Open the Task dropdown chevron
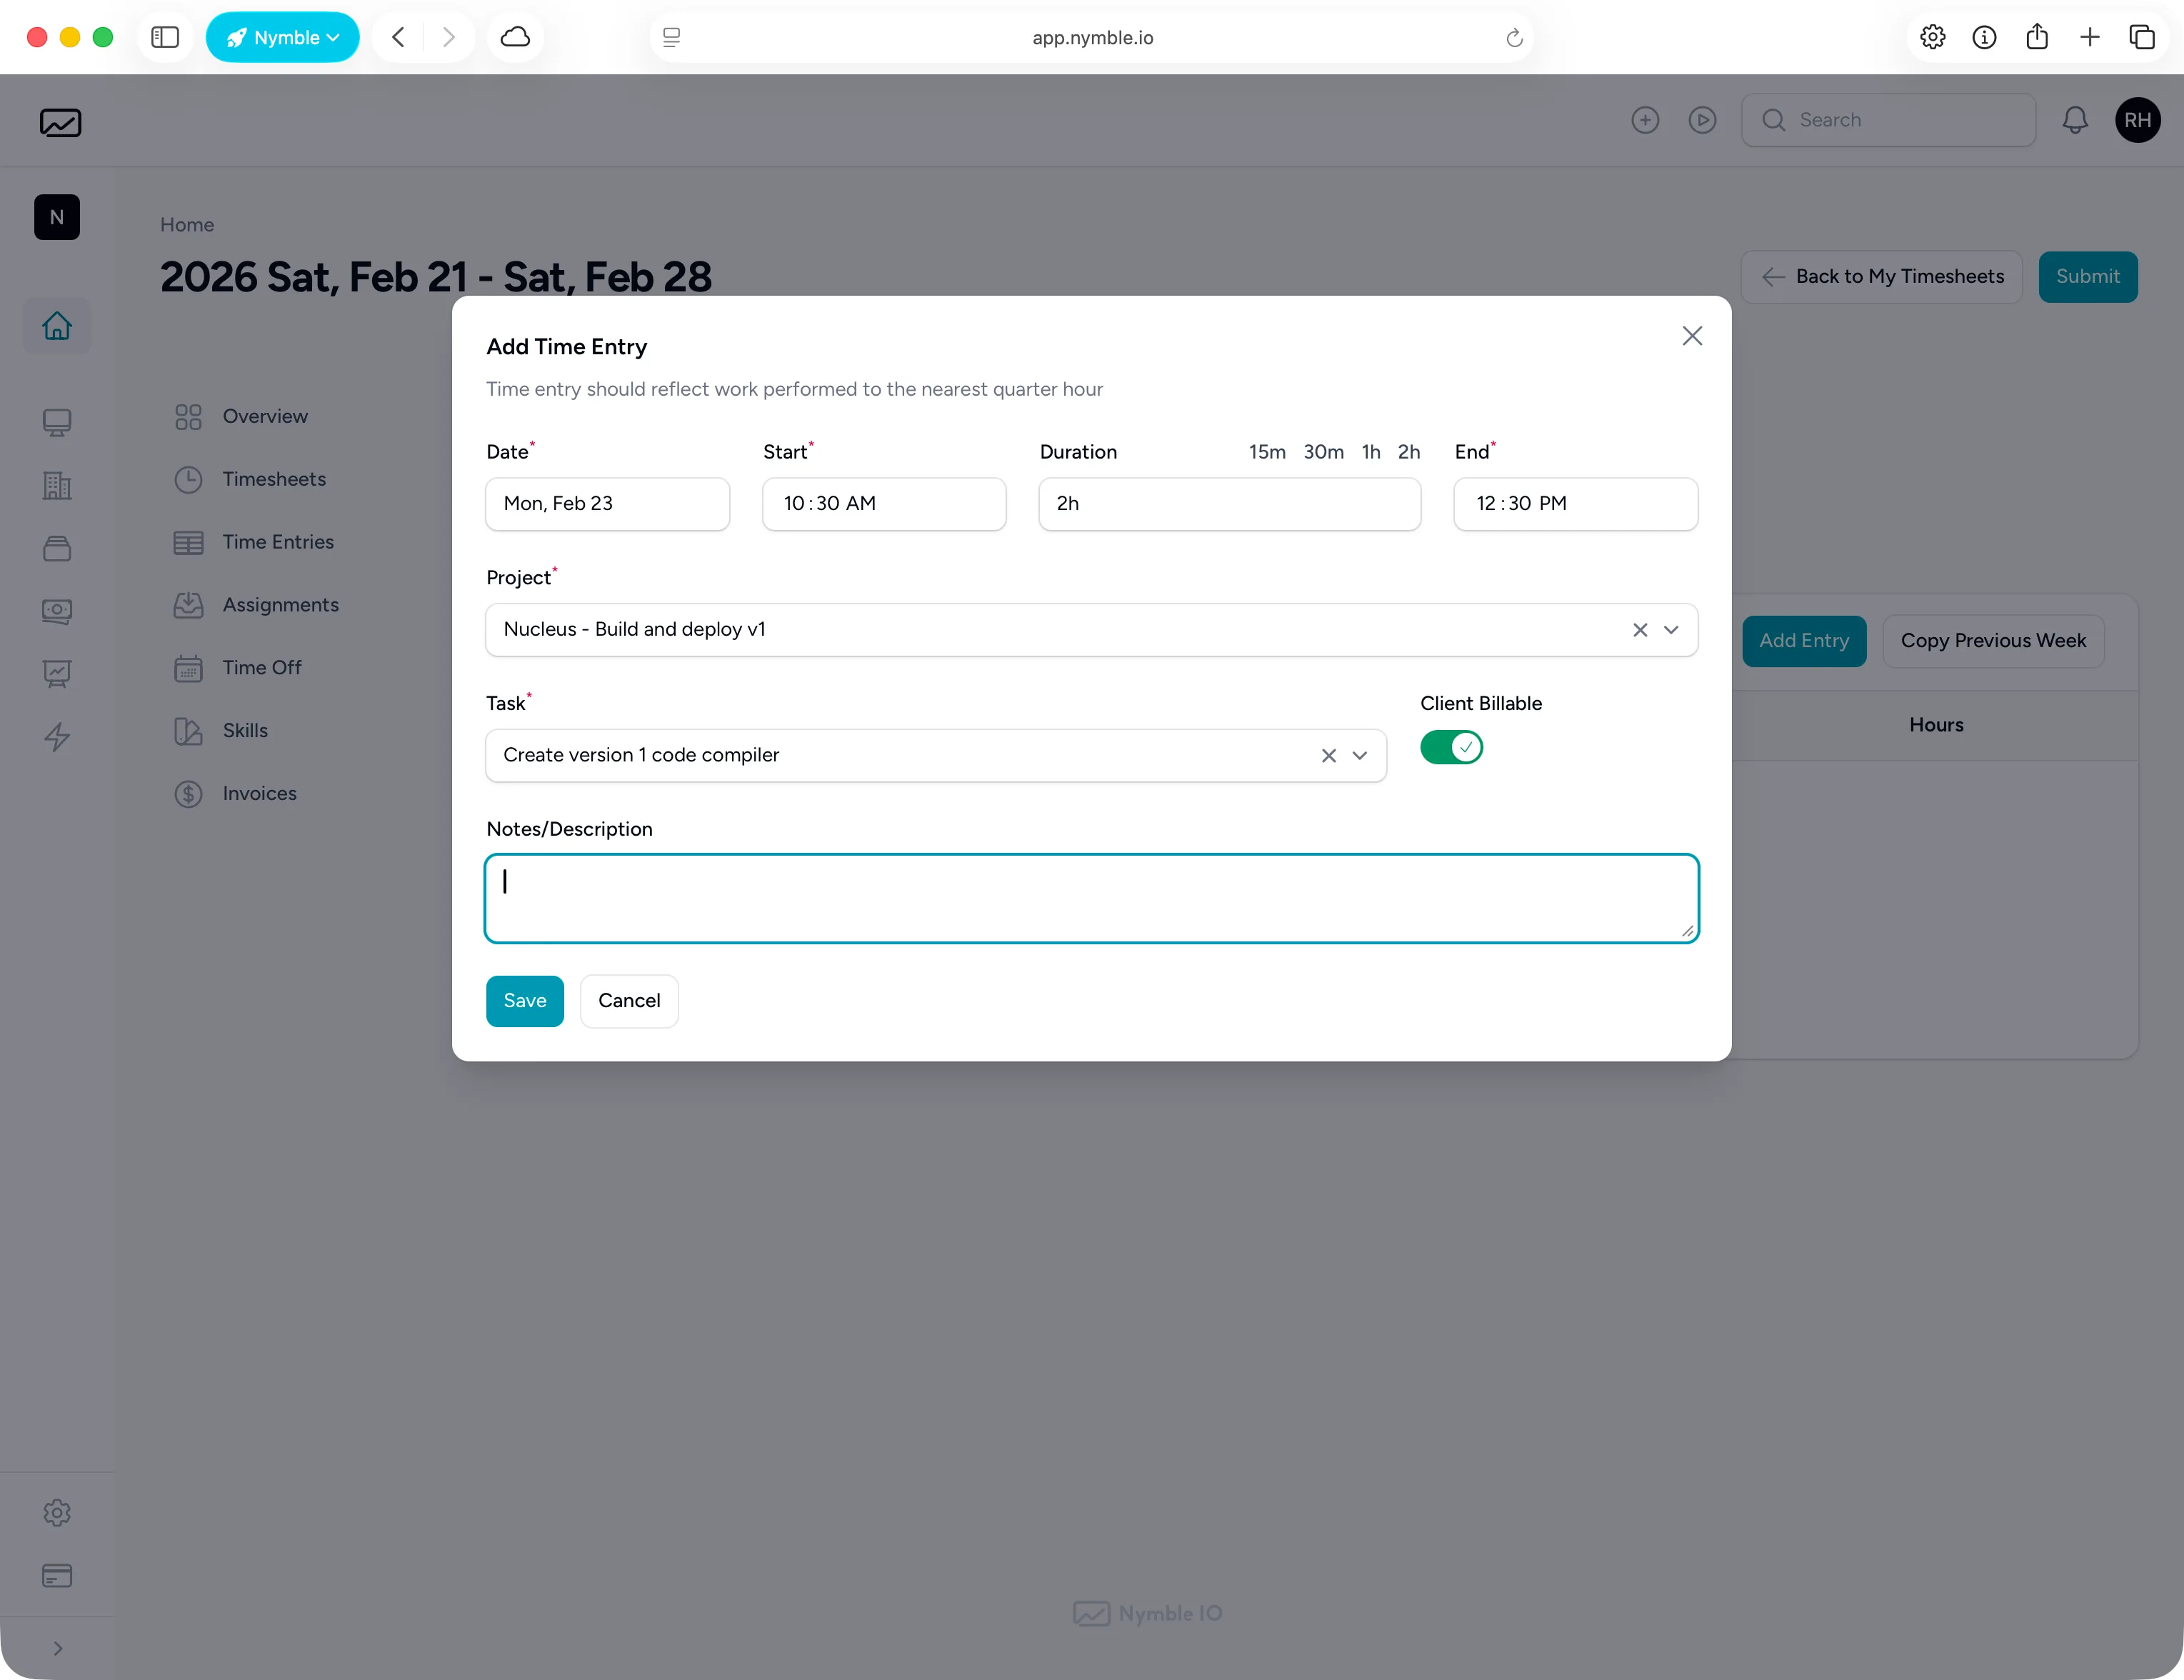 tap(1360, 756)
